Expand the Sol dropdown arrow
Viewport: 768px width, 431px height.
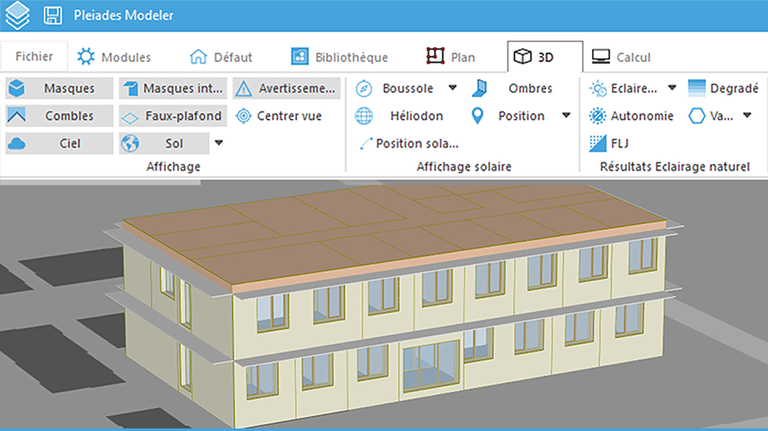pos(219,143)
